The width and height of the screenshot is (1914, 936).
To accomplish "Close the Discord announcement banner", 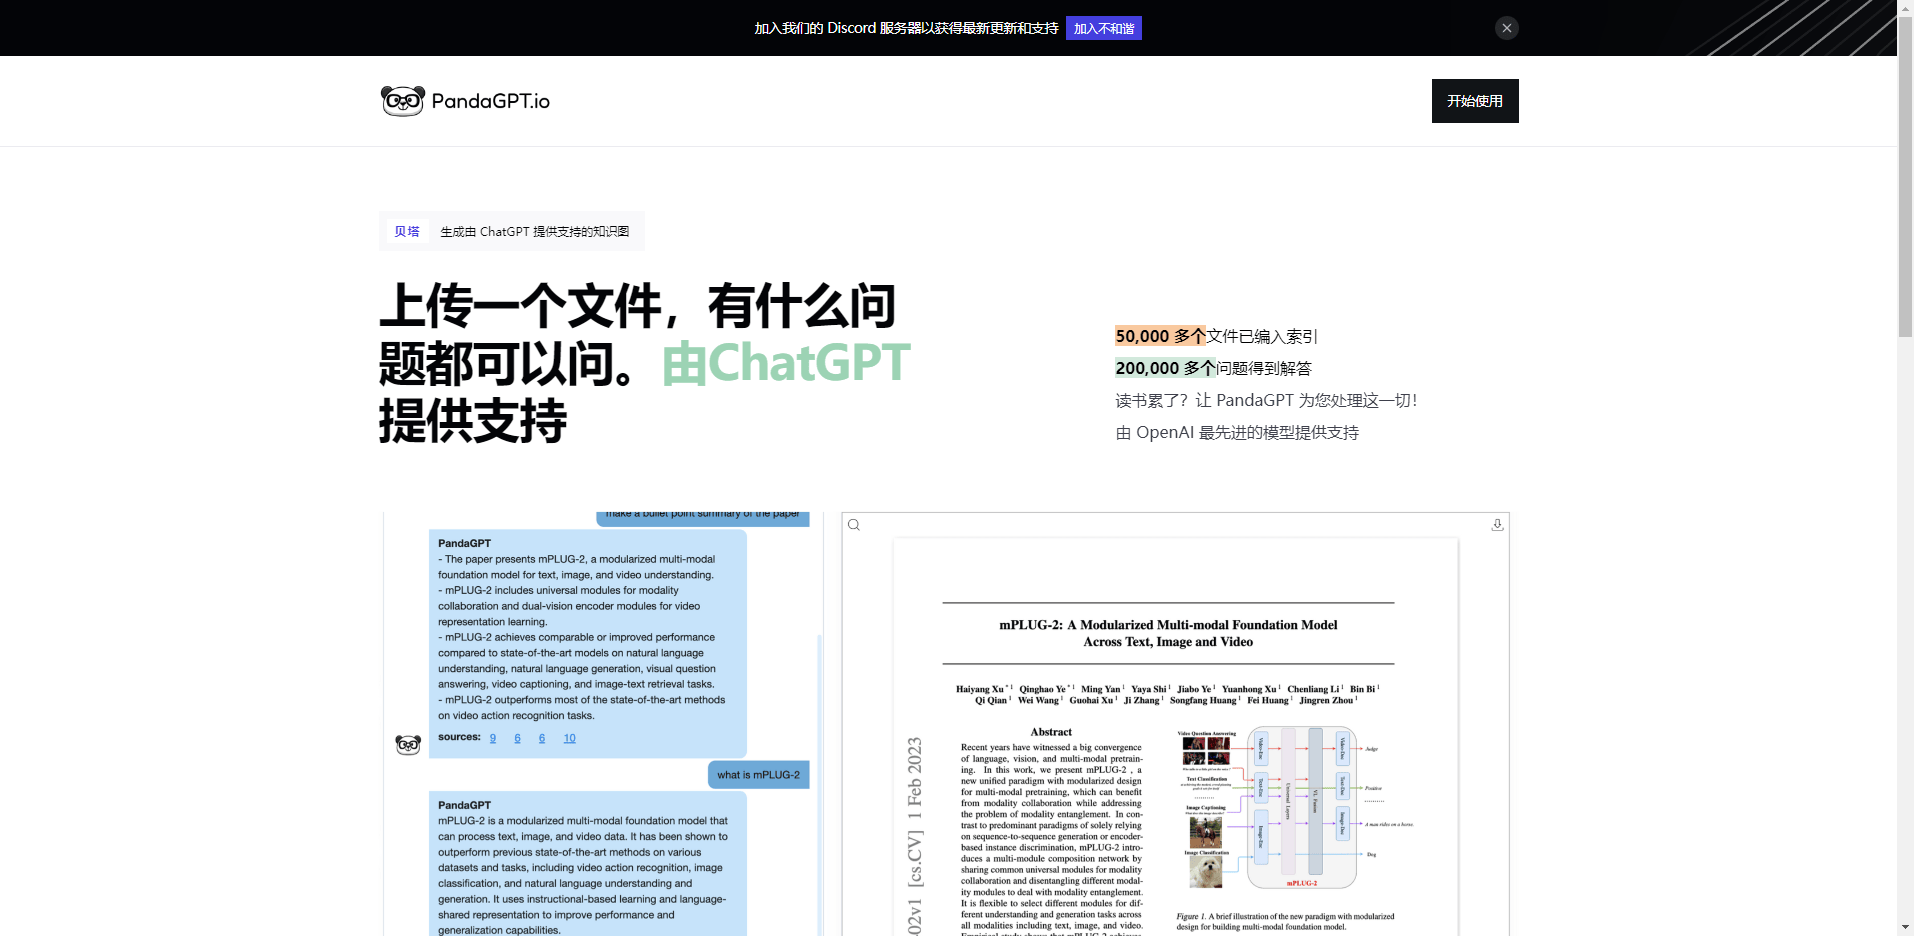I will click(1506, 28).
